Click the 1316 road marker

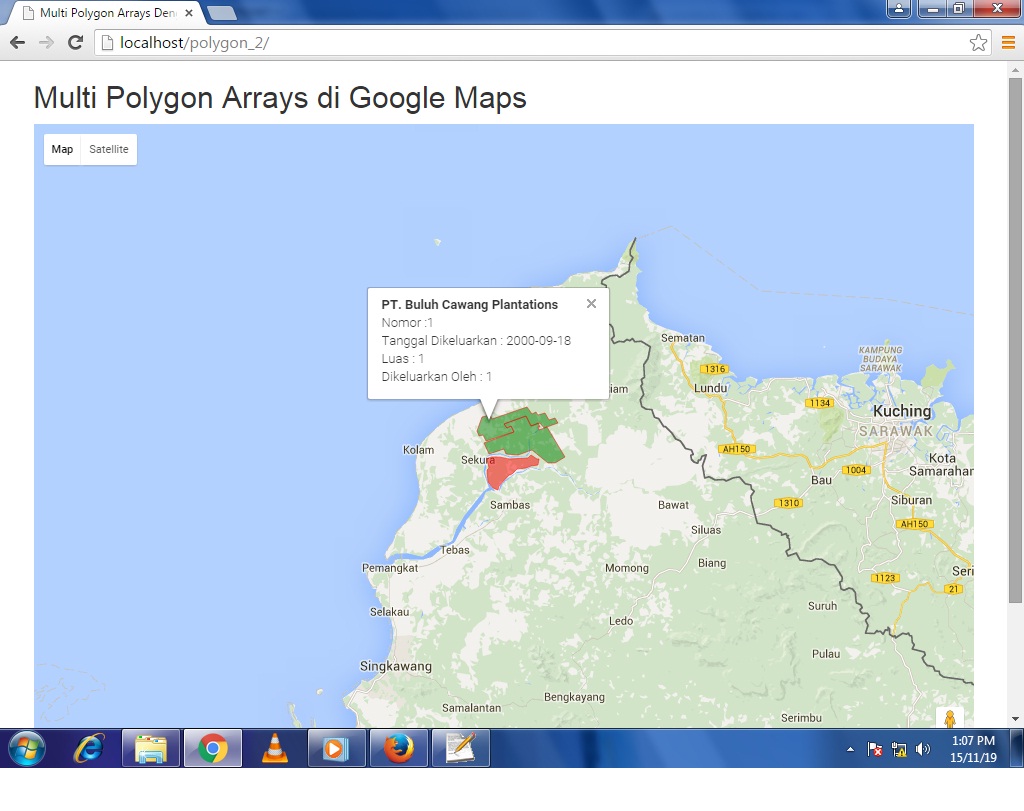pos(715,369)
